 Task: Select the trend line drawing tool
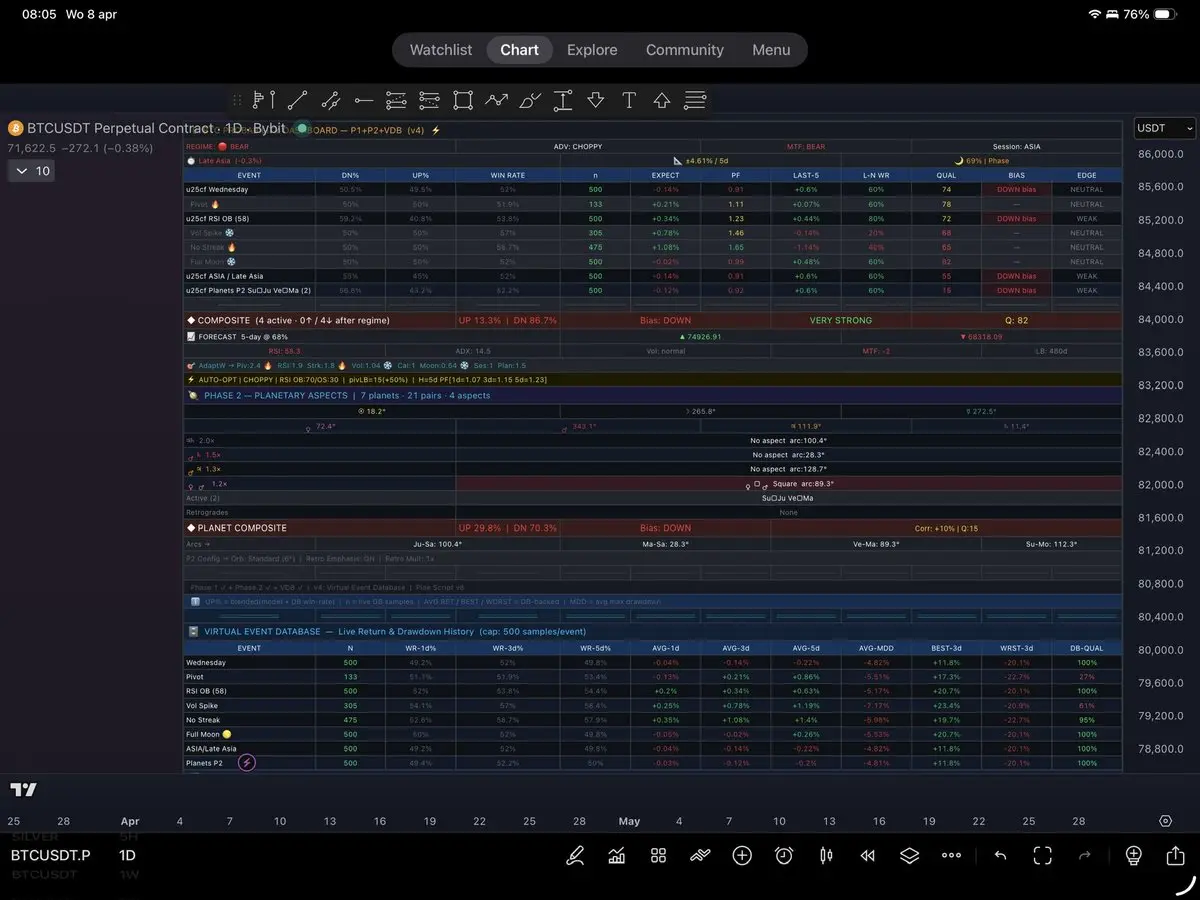[x=297, y=100]
